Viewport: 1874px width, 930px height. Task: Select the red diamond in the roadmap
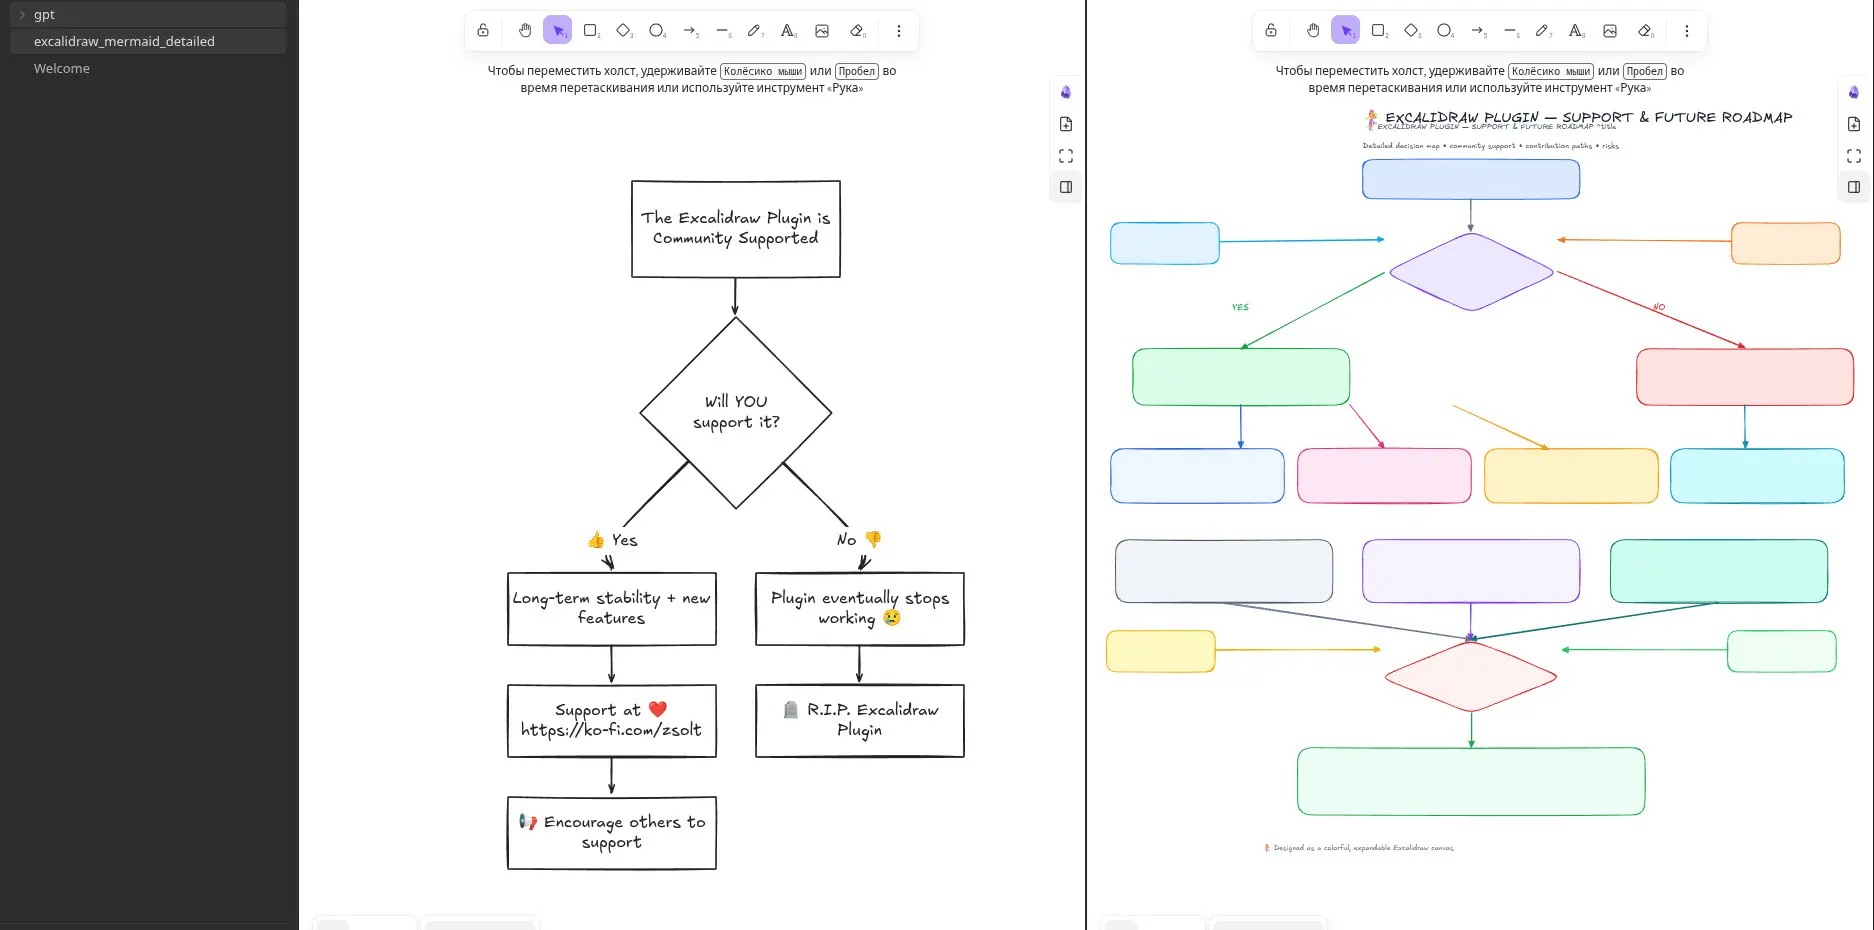click(x=1471, y=676)
